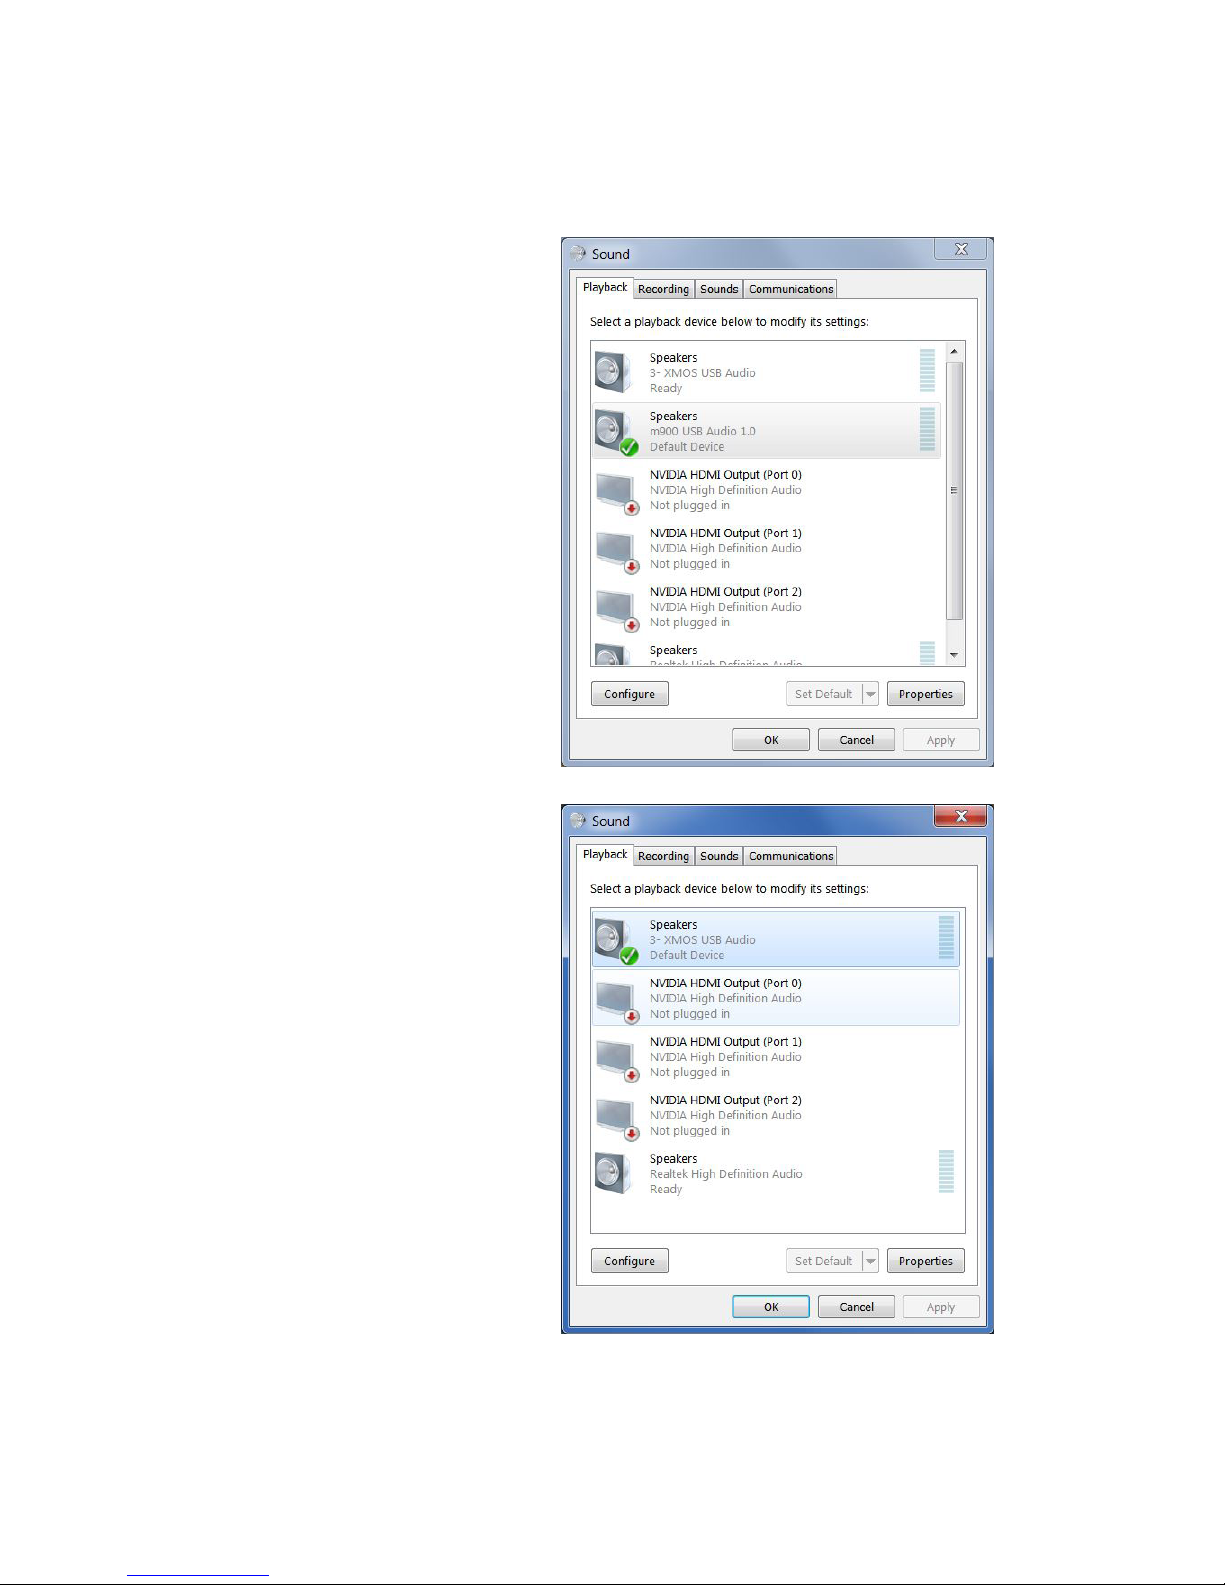
Task: Open Communications tab in upper Sound window
Action: click(x=791, y=289)
